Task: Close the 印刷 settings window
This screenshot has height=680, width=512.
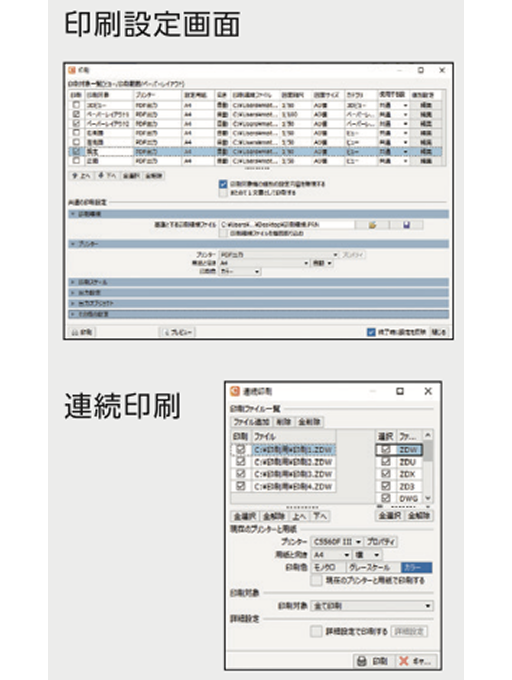Action: [442, 70]
